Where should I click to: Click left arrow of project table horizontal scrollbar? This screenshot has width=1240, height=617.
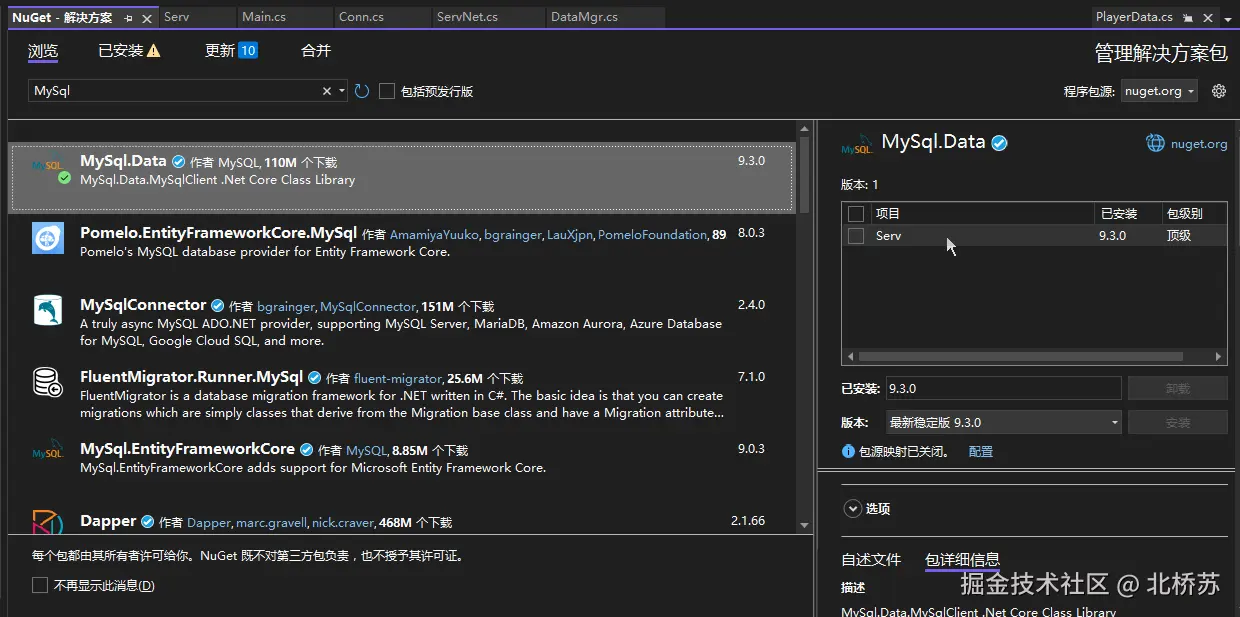click(x=851, y=356)
